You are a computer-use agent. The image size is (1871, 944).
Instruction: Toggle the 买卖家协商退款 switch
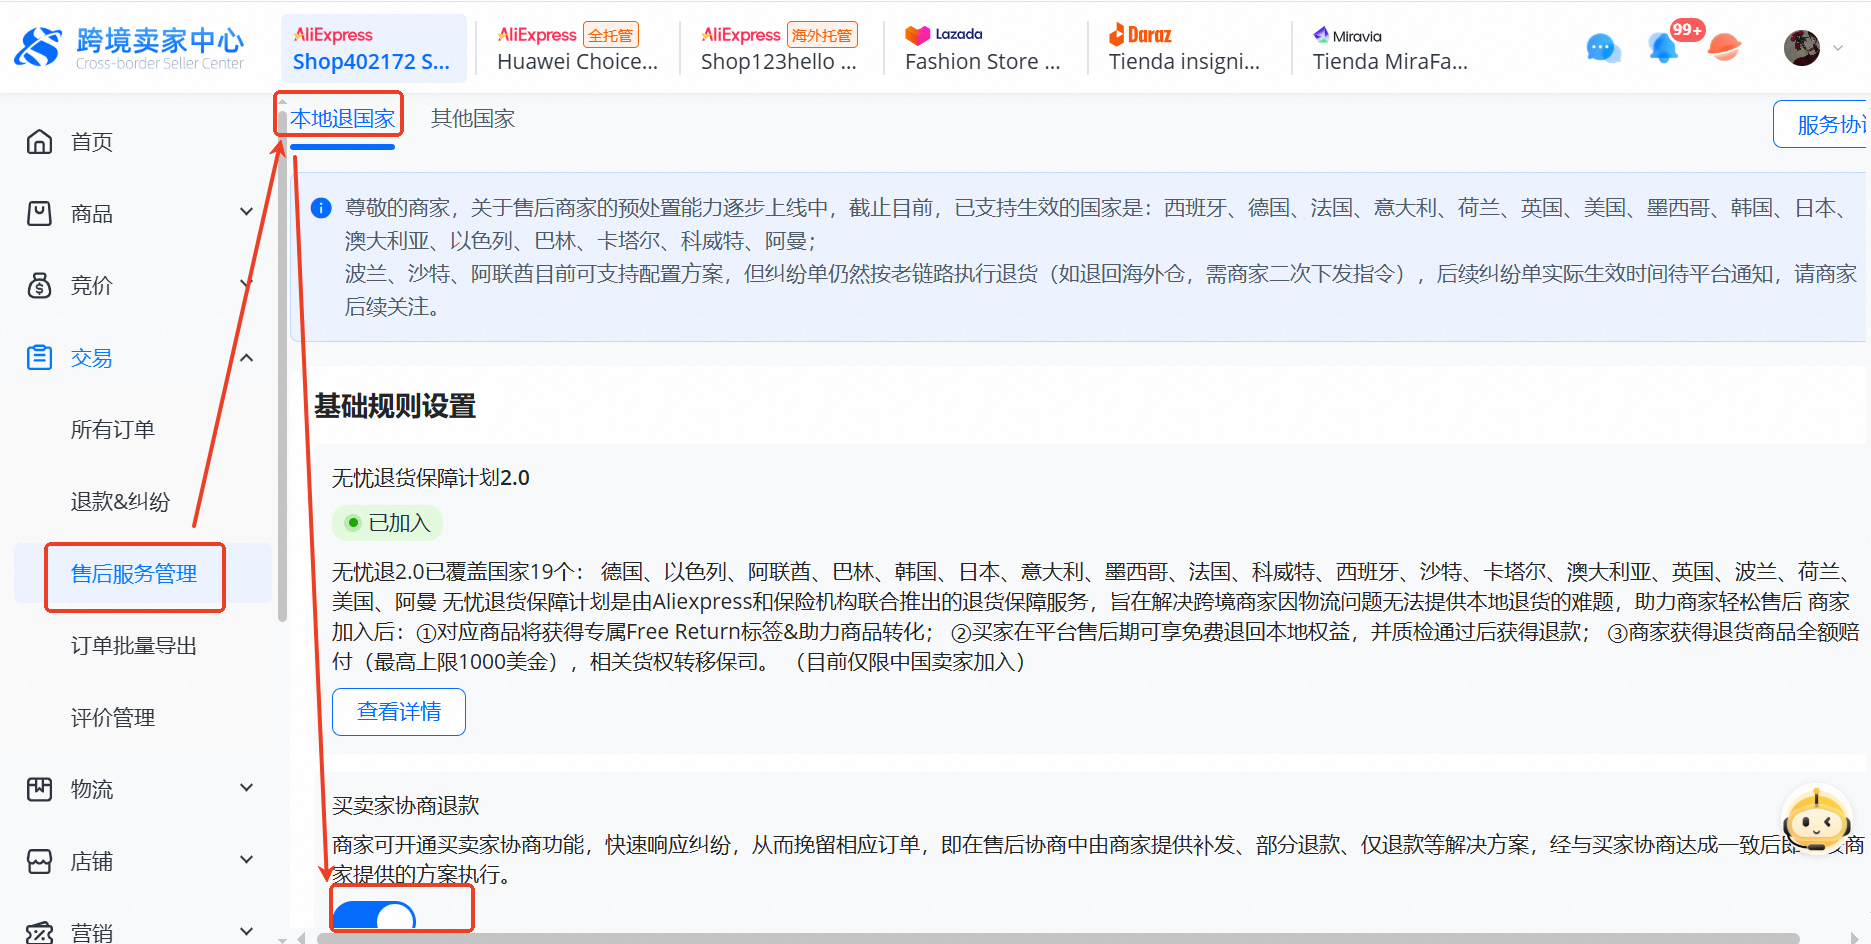coord(374,916)
